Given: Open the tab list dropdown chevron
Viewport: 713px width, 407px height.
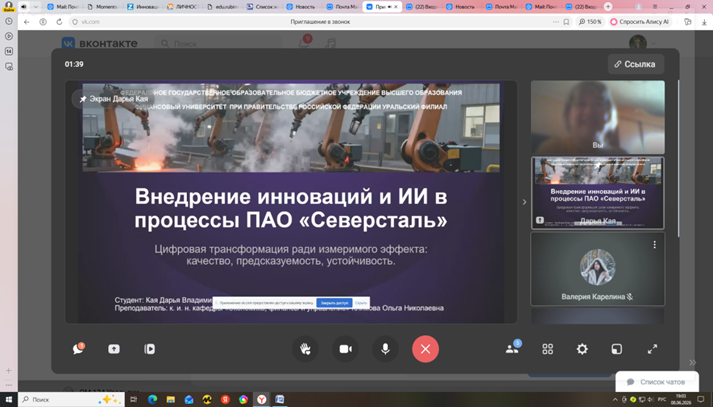Looking at the screenshot, I should tap(35, 7).
